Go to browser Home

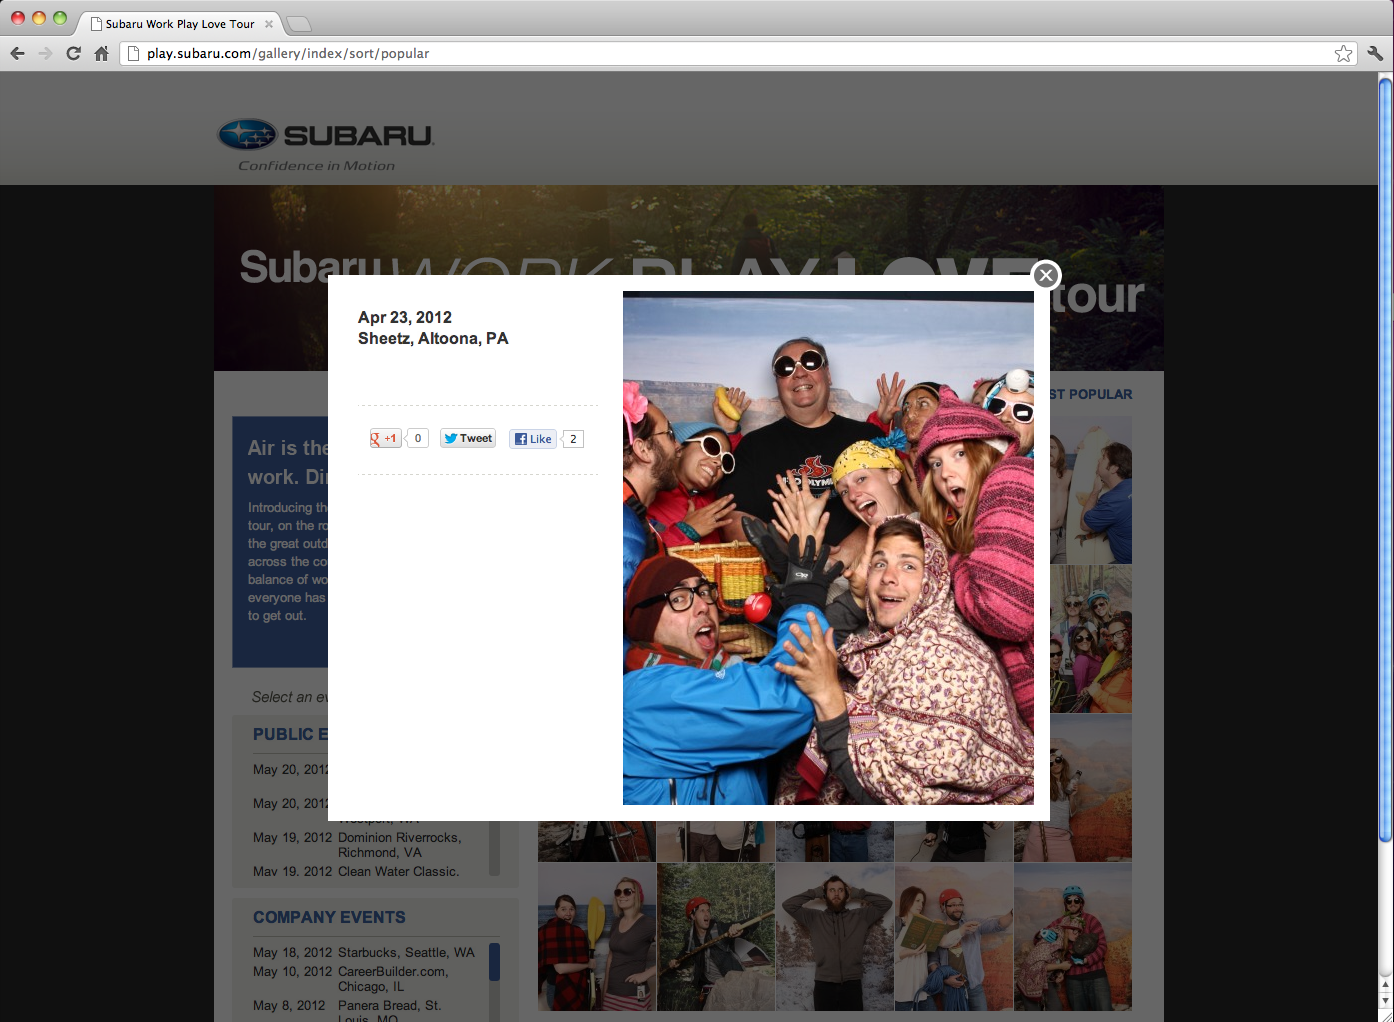pyautogui.click(x=101, y=53)
